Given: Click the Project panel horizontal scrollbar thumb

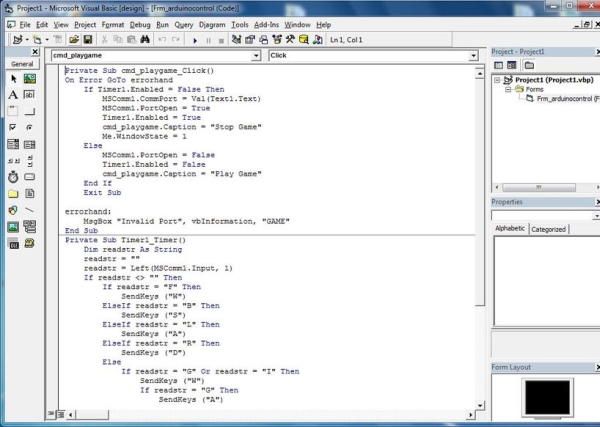Looking at the screenshot, I should (539, 187).
